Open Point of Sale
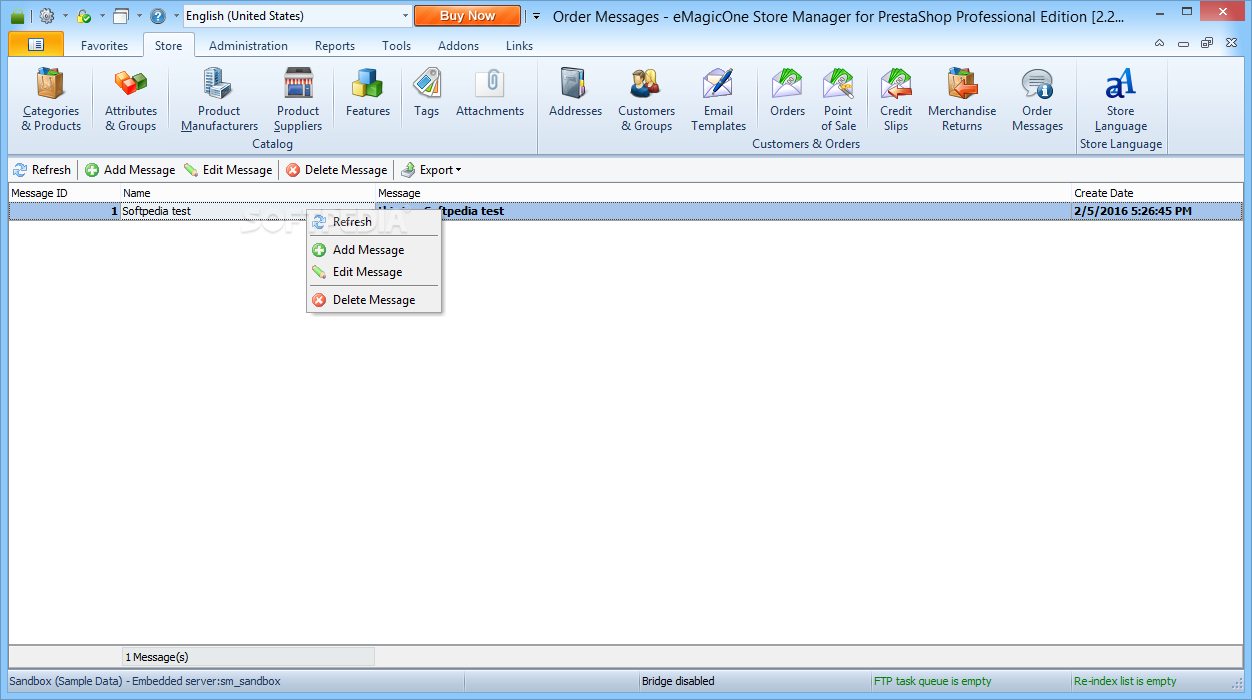Viewport: 1252px width, 700px height. click(x=838, y=100)
